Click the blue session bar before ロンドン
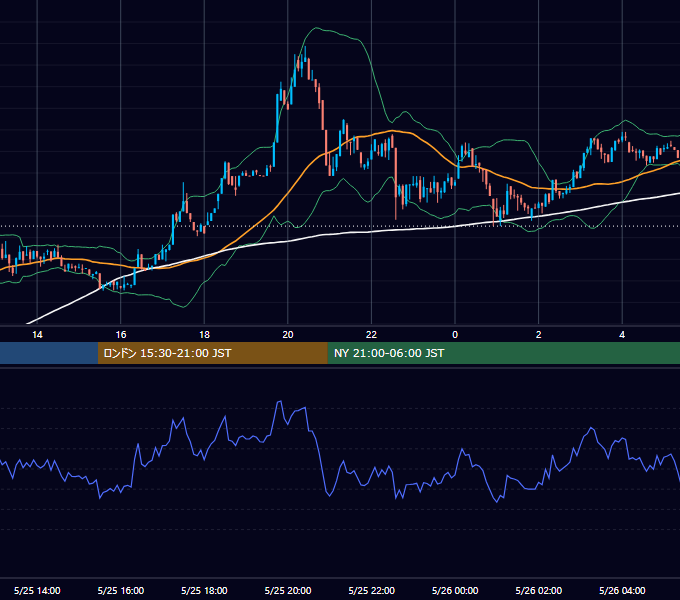680x600 pixels. click(49, 353)
